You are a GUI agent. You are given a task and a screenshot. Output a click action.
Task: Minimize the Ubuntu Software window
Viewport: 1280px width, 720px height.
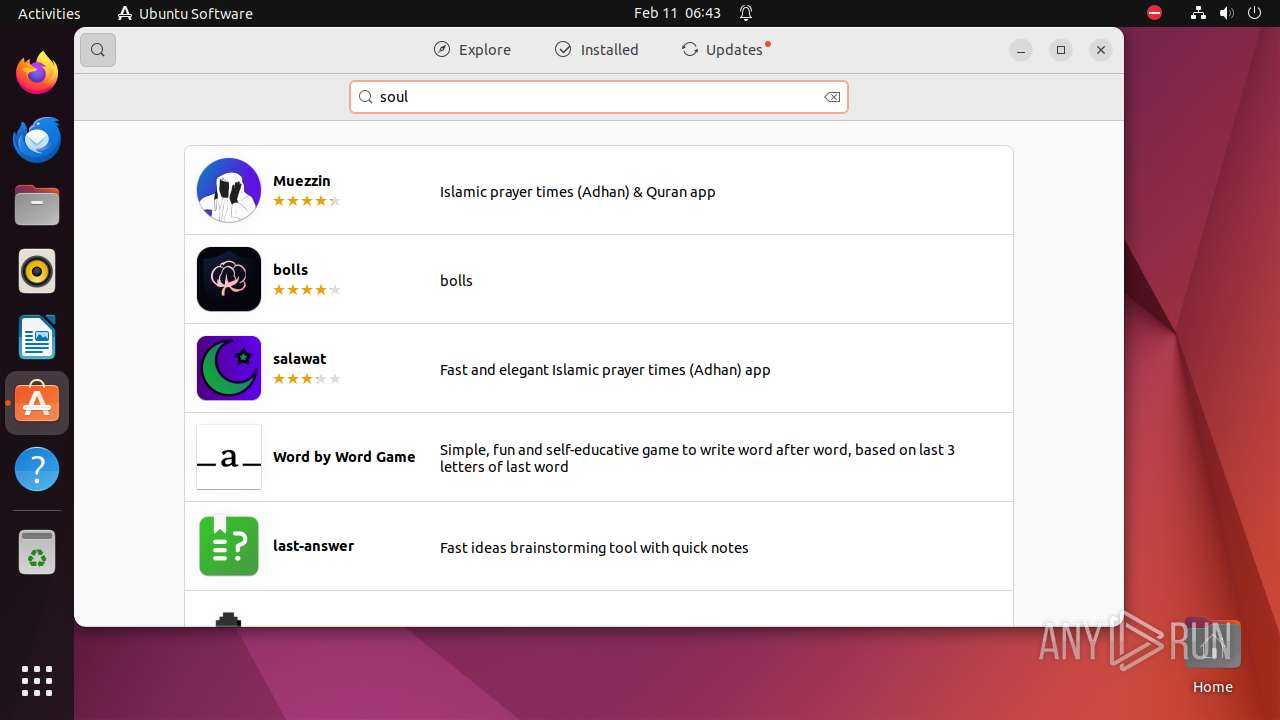click(x=1021, y=50)
